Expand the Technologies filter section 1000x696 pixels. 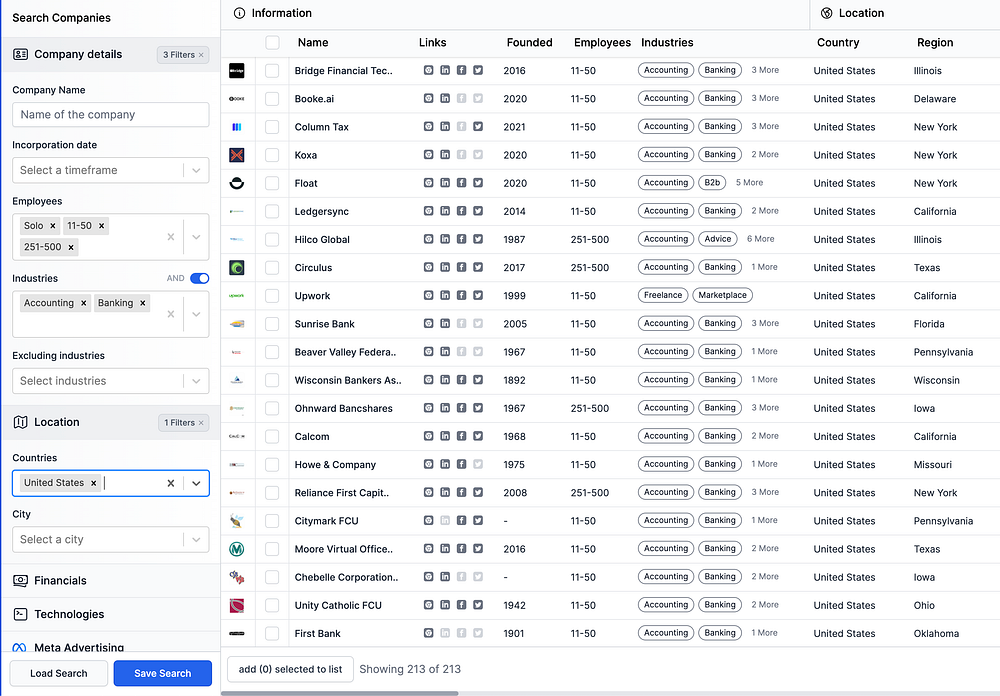111,614
